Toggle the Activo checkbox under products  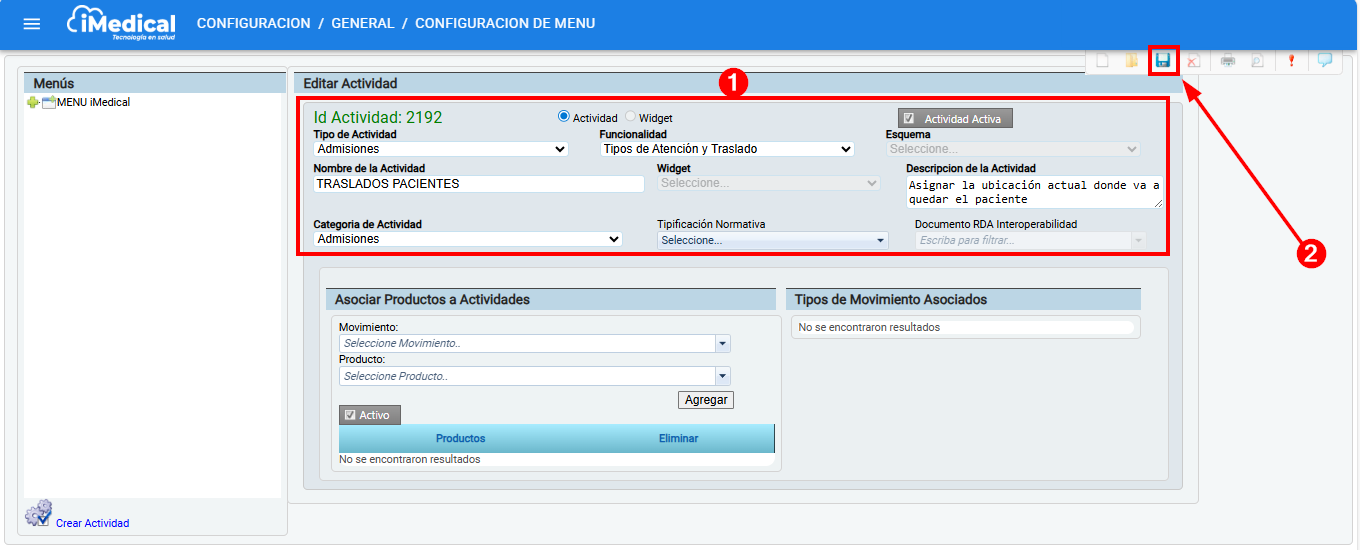click(x=349, y=415)
